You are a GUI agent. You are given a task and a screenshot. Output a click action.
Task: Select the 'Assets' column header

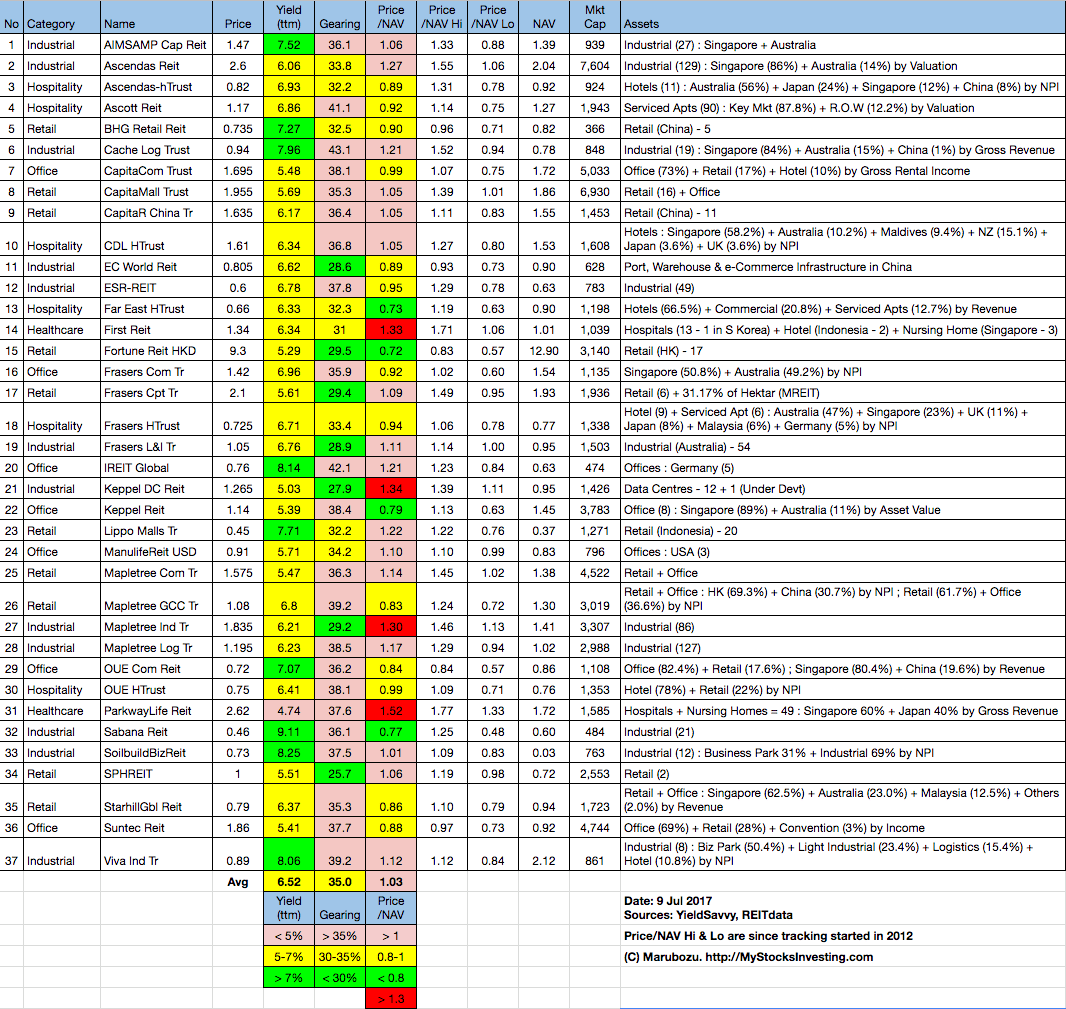pyautogui.click(x=843, y=17)
